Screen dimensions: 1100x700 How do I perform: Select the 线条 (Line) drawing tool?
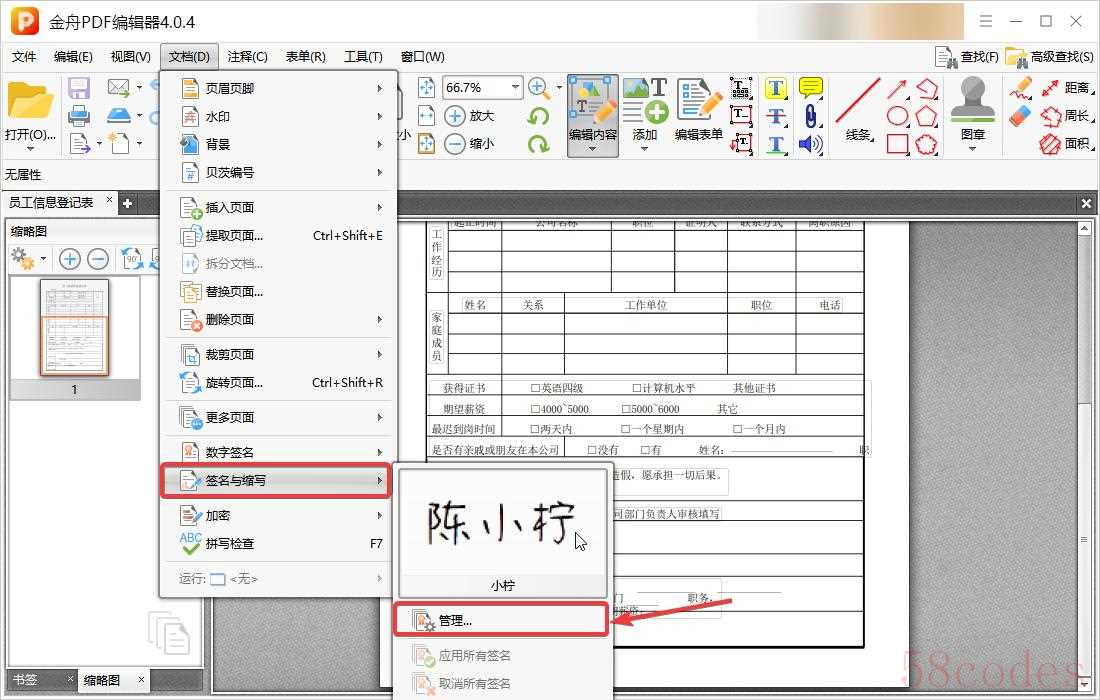(x=858, y=112)
